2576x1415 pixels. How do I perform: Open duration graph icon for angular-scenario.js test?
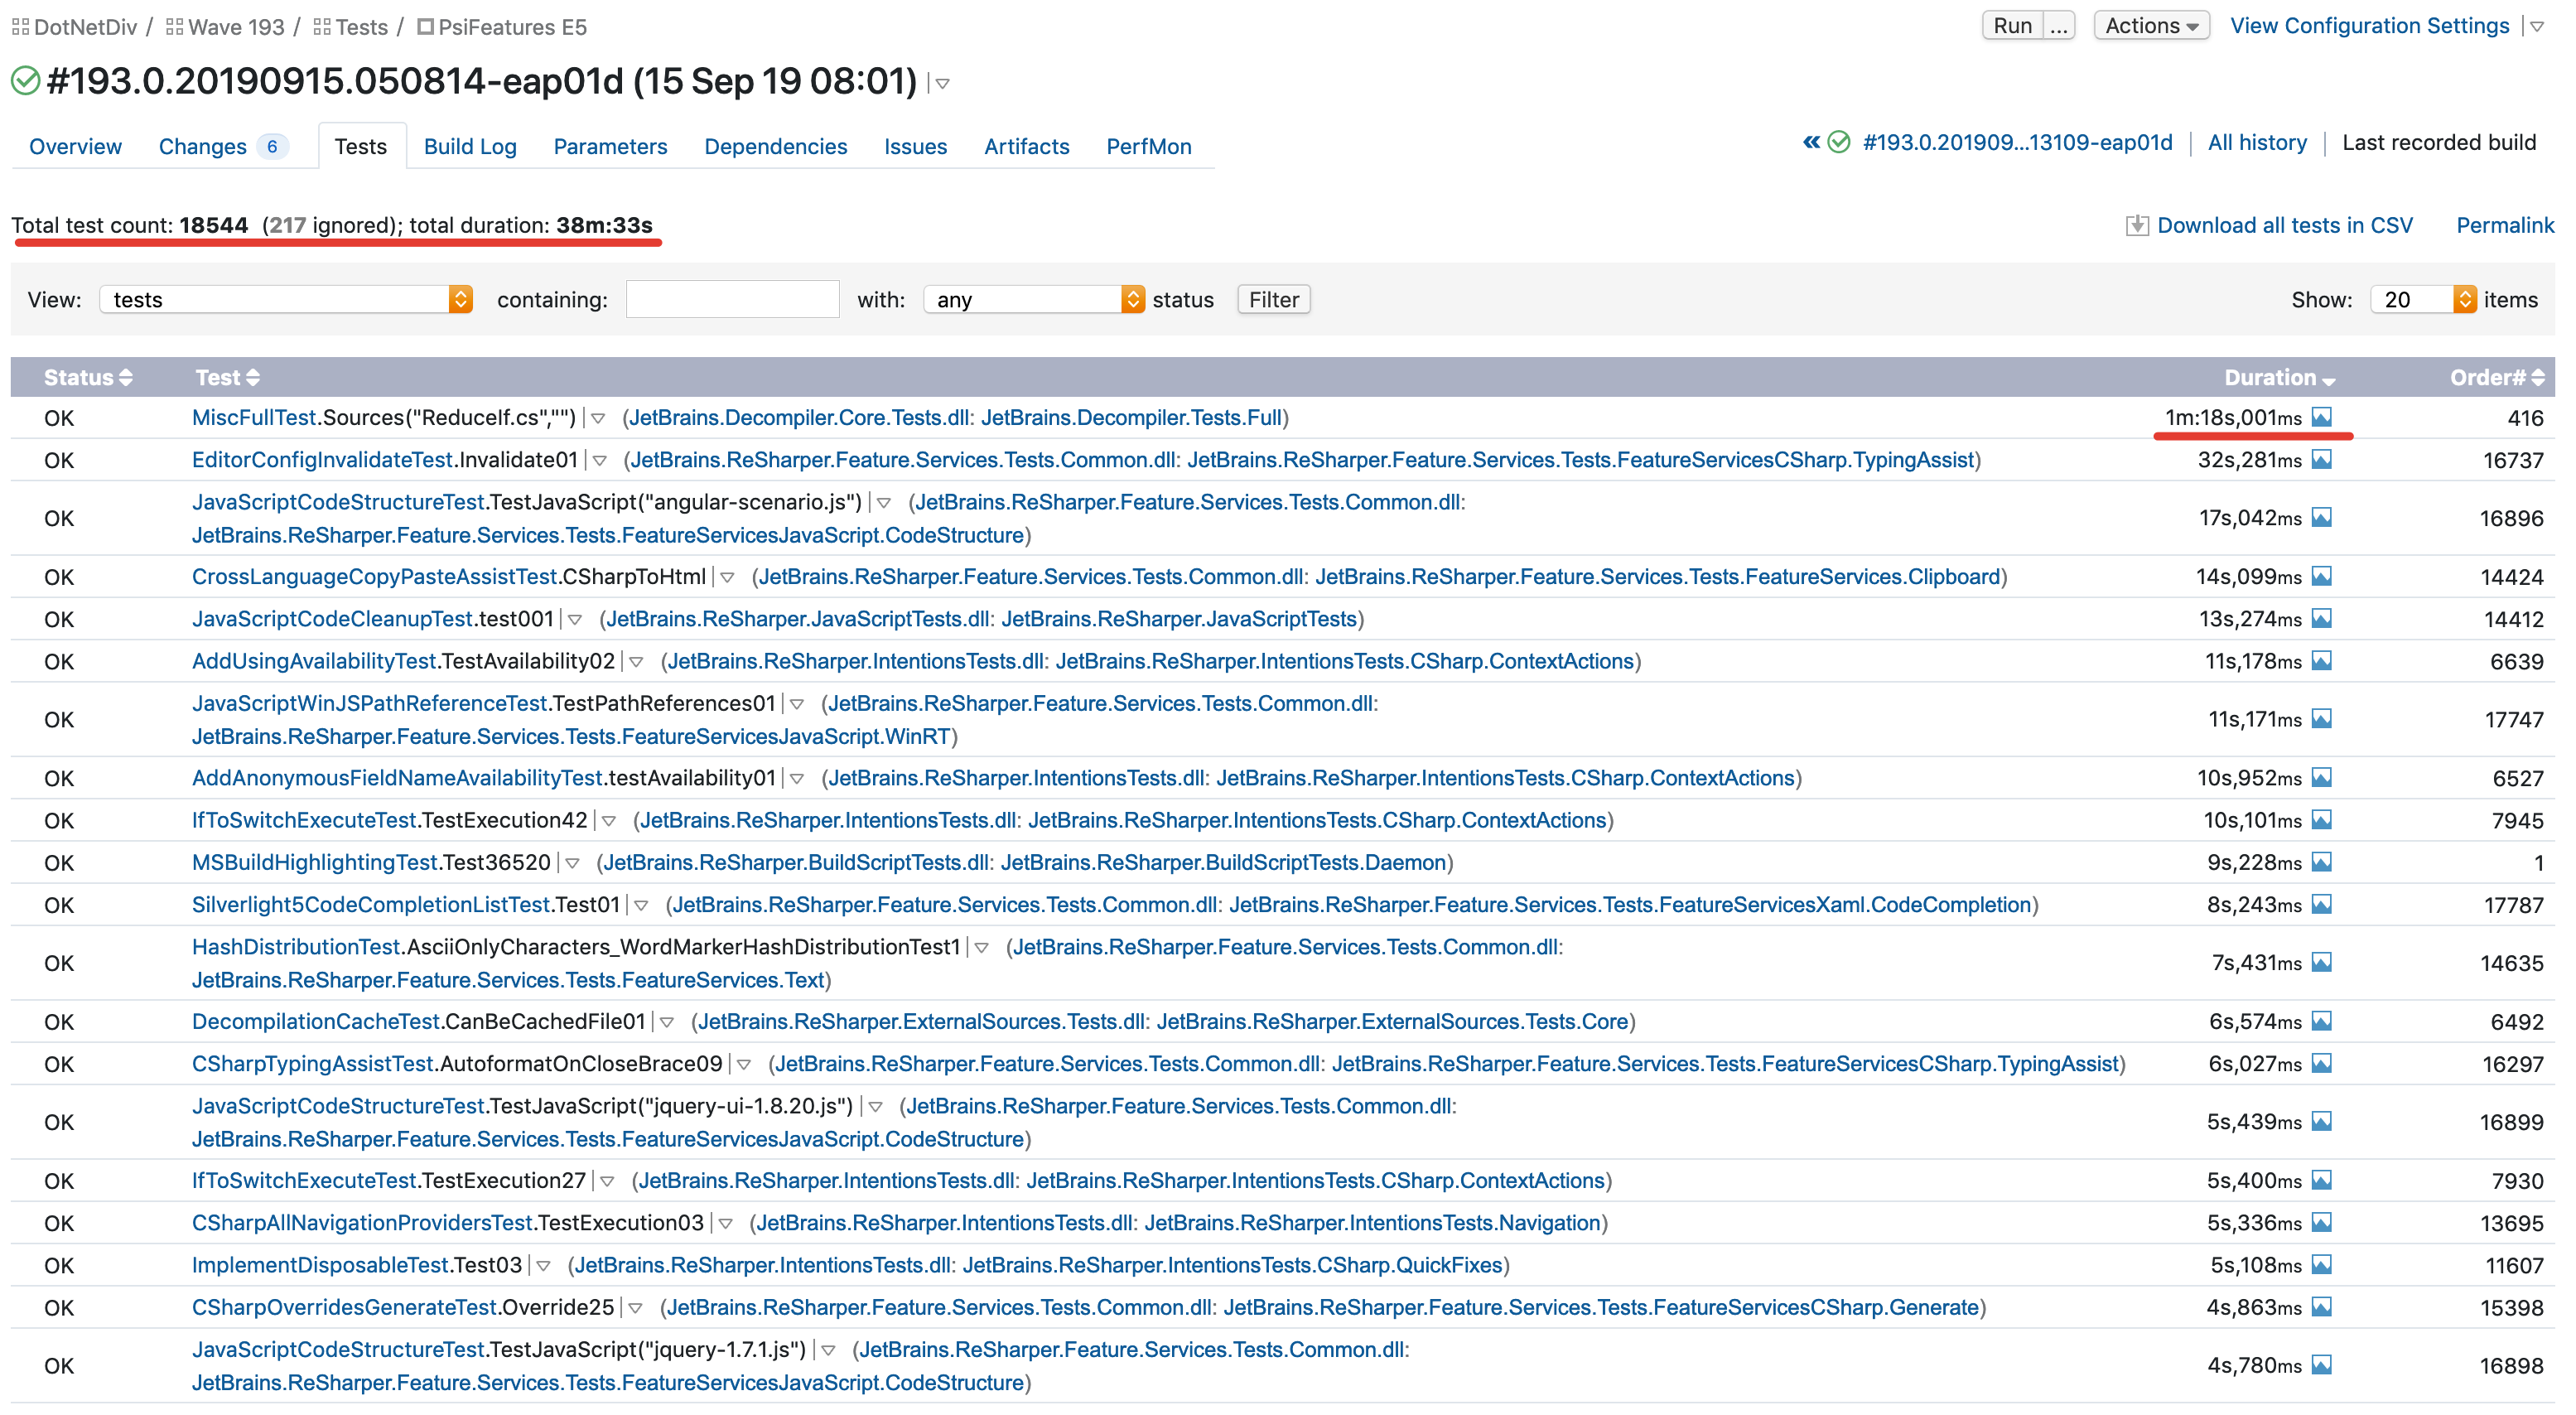[x=2321, y=517]
